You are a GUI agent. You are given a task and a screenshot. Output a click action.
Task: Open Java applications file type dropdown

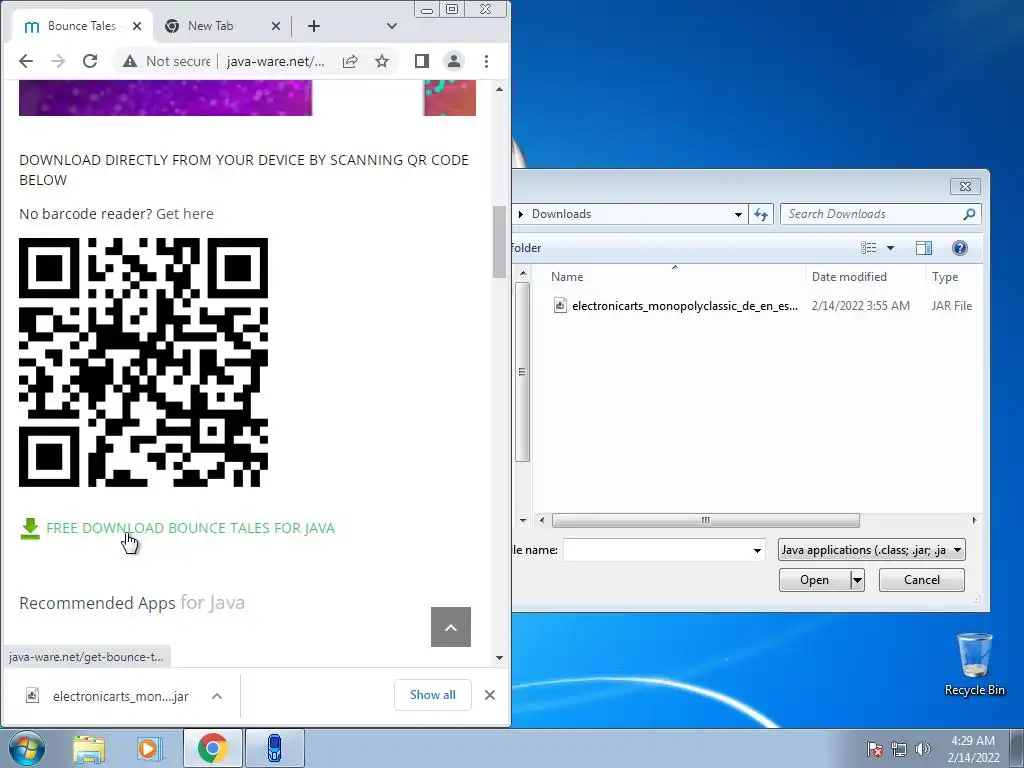pyautogui.click(x=871, y=550)
